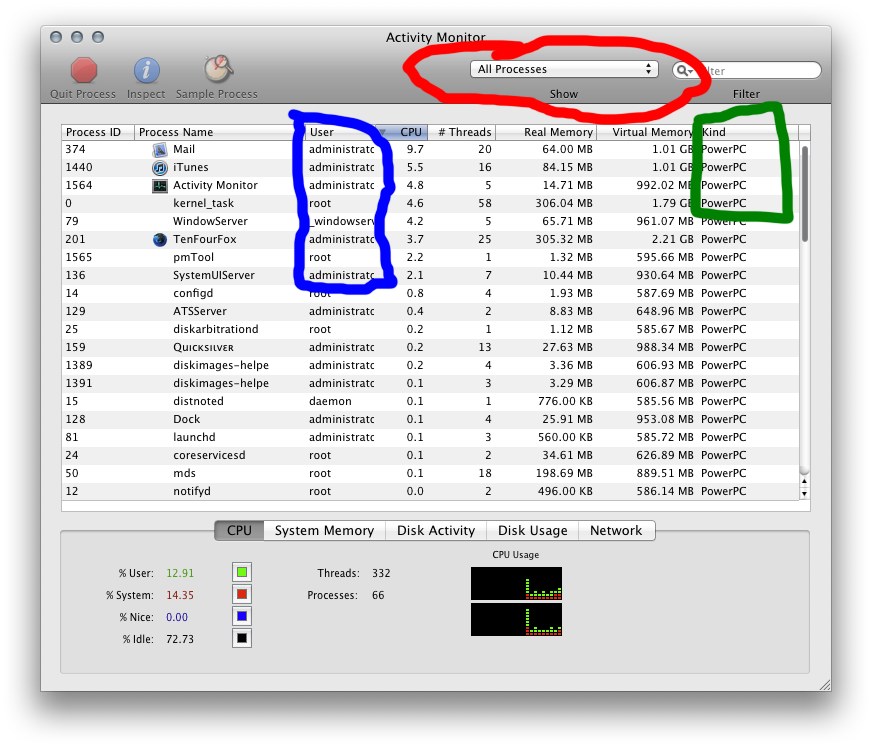
Task: Click the window zoom button
Action: pyautogui.click(x=98, y=37)
